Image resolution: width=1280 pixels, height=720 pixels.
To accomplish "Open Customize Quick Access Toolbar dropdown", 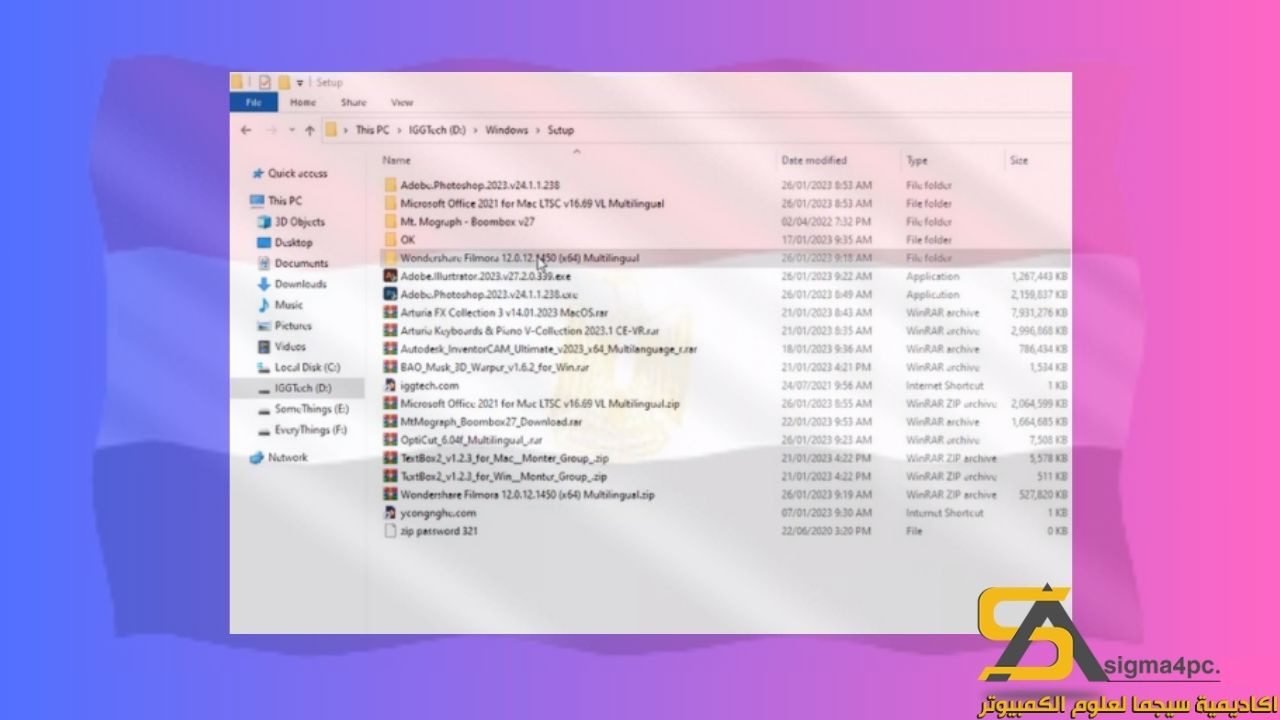I will tap(300, 82).
